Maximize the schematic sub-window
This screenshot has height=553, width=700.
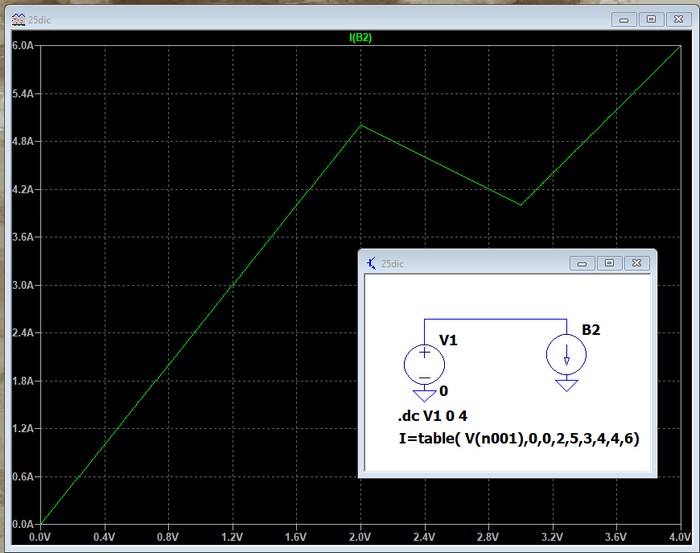tap(608, 263)
